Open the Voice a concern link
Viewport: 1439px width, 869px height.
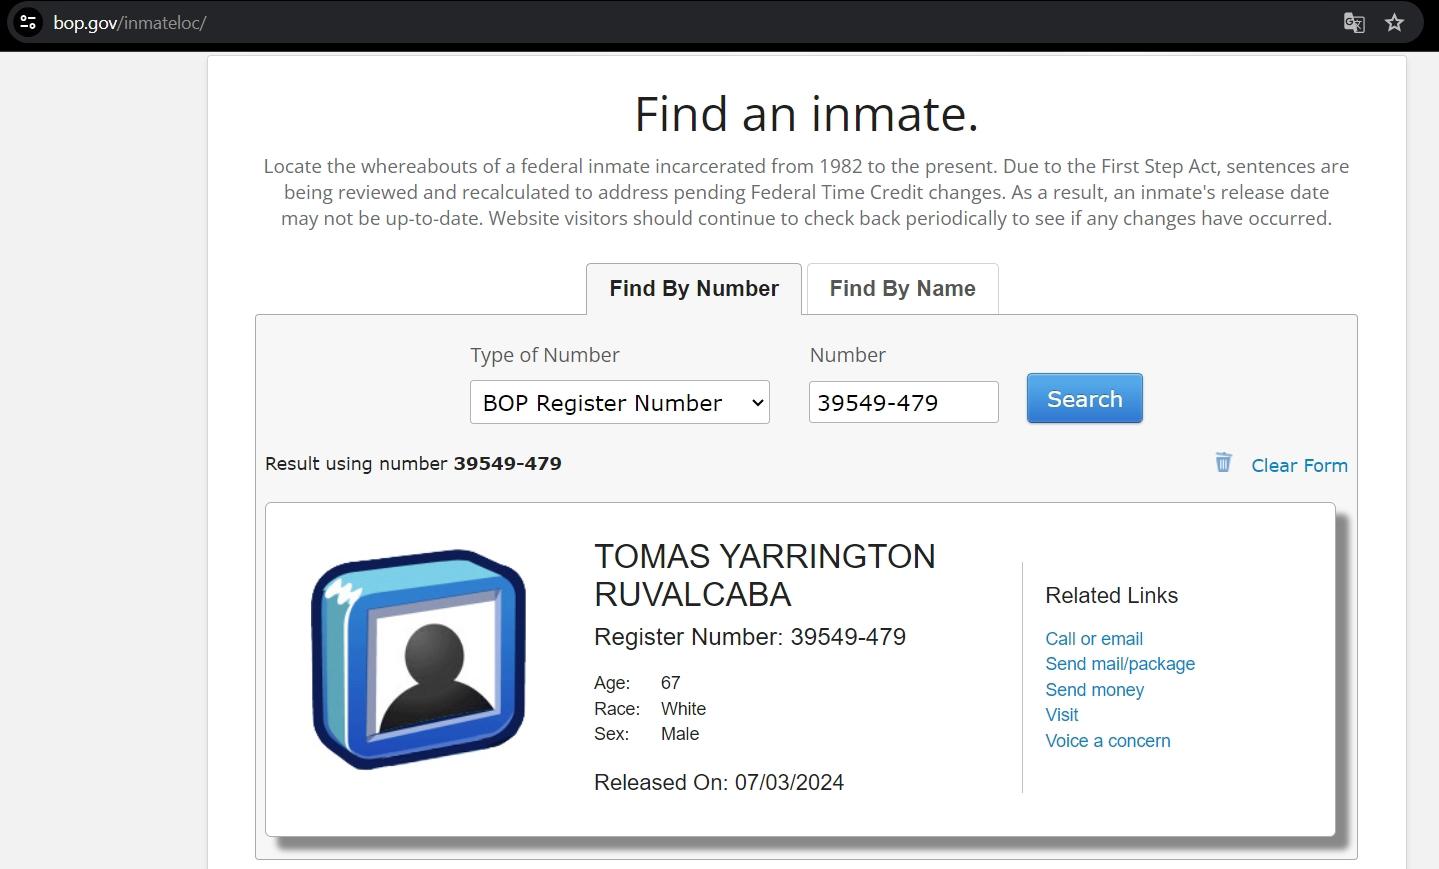(x=1107, y=741)
